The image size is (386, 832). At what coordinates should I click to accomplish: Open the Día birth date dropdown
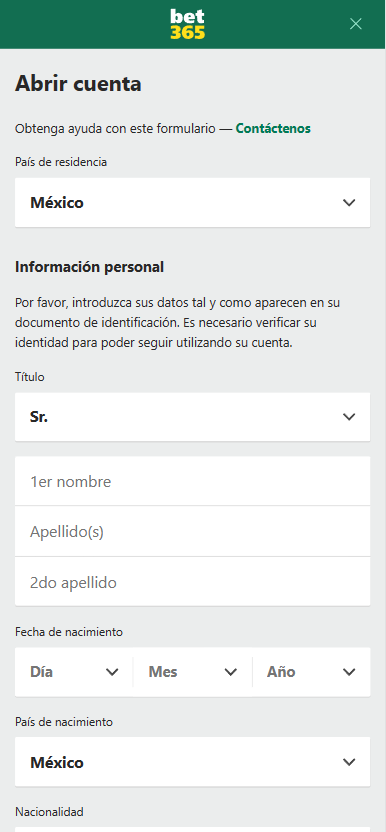click(x=74, y=672)
